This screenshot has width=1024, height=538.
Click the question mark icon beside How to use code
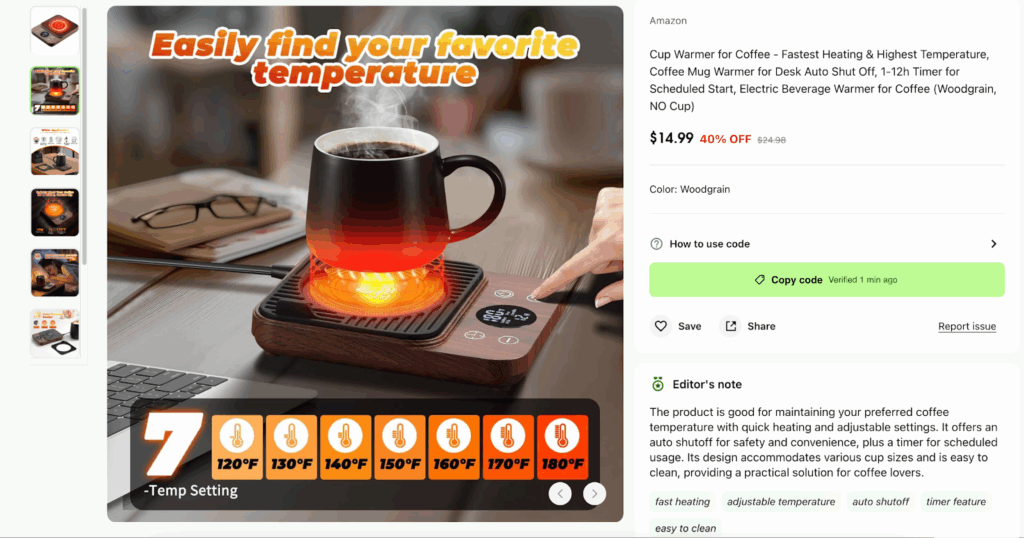(x=656, y=244)
